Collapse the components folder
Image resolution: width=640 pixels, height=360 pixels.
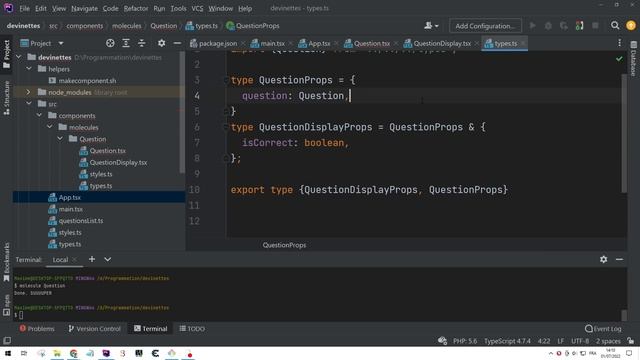point(39,116)
